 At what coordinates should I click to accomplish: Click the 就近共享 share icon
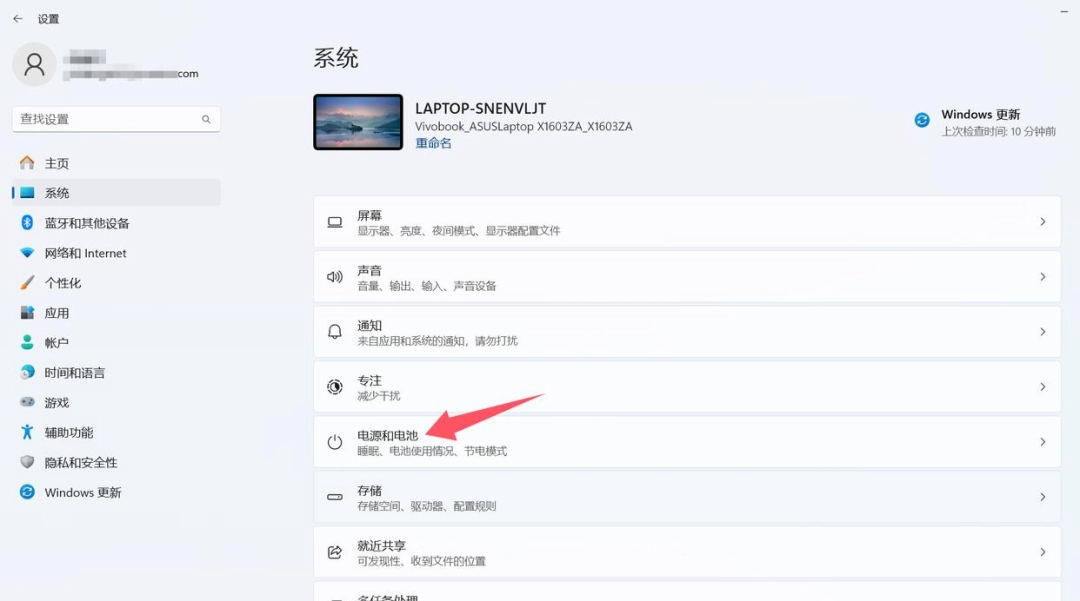click(335, 552)
